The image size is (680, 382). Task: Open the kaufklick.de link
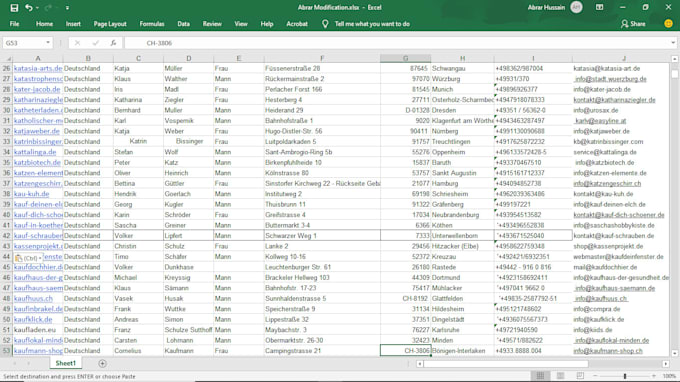point(33,319)
